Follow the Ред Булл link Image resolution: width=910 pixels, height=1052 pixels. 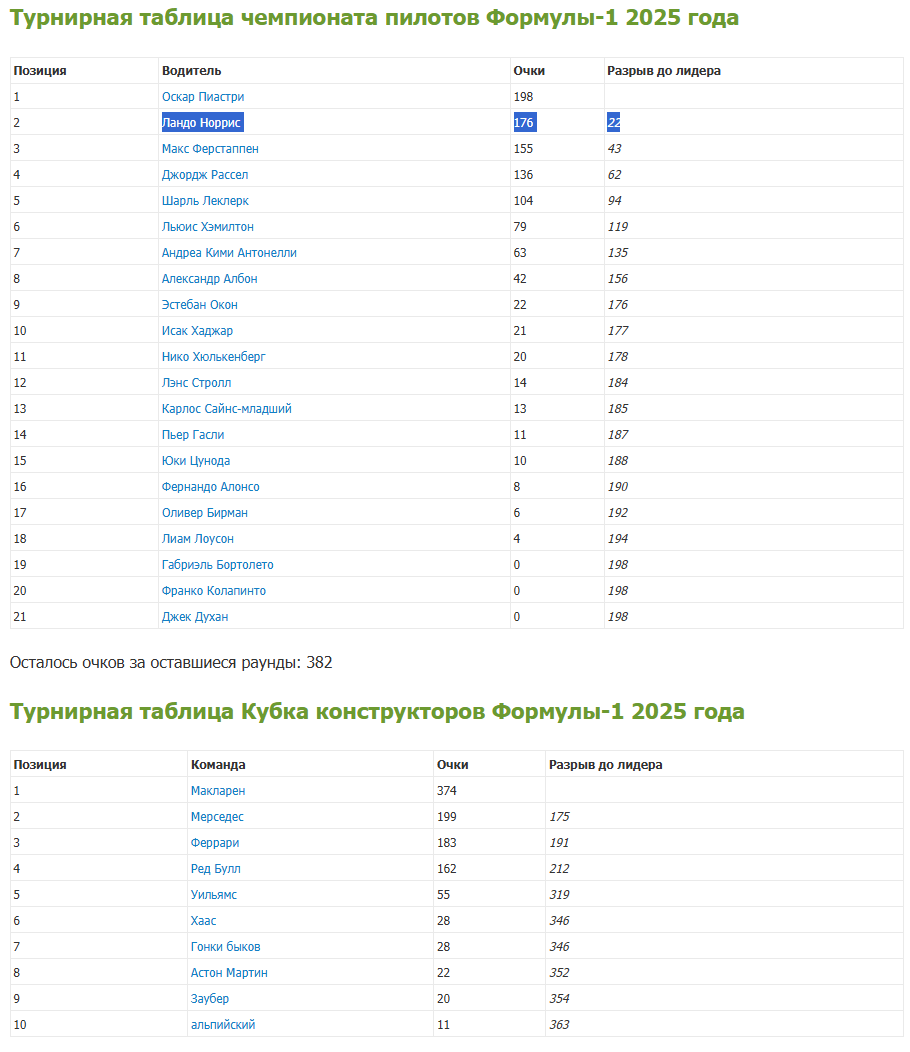coord(215,869)
